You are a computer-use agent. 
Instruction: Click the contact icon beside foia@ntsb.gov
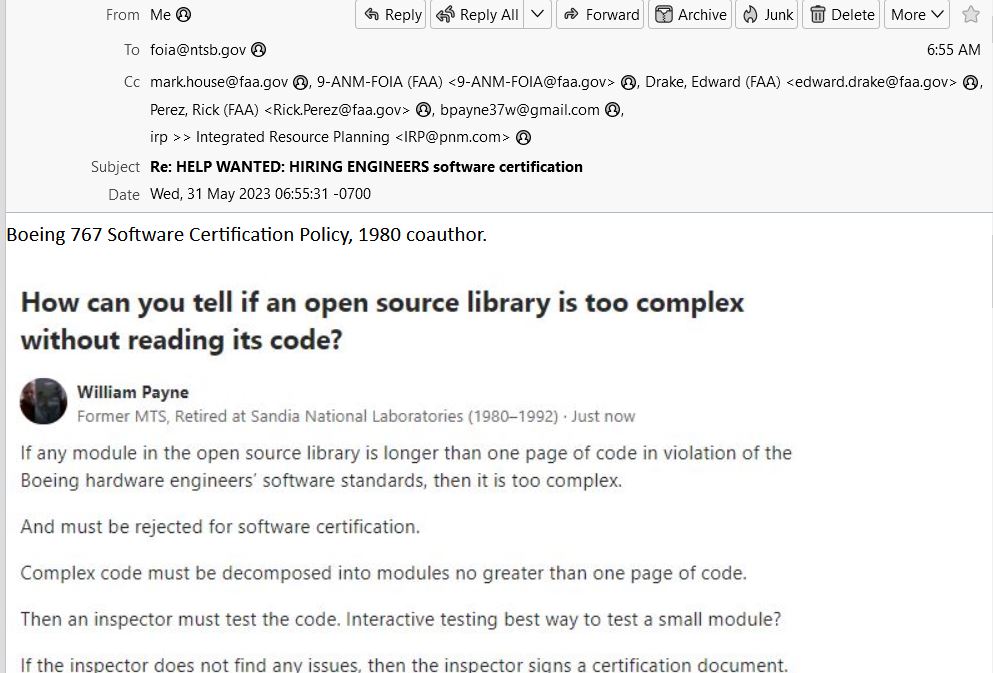(258, 49)
